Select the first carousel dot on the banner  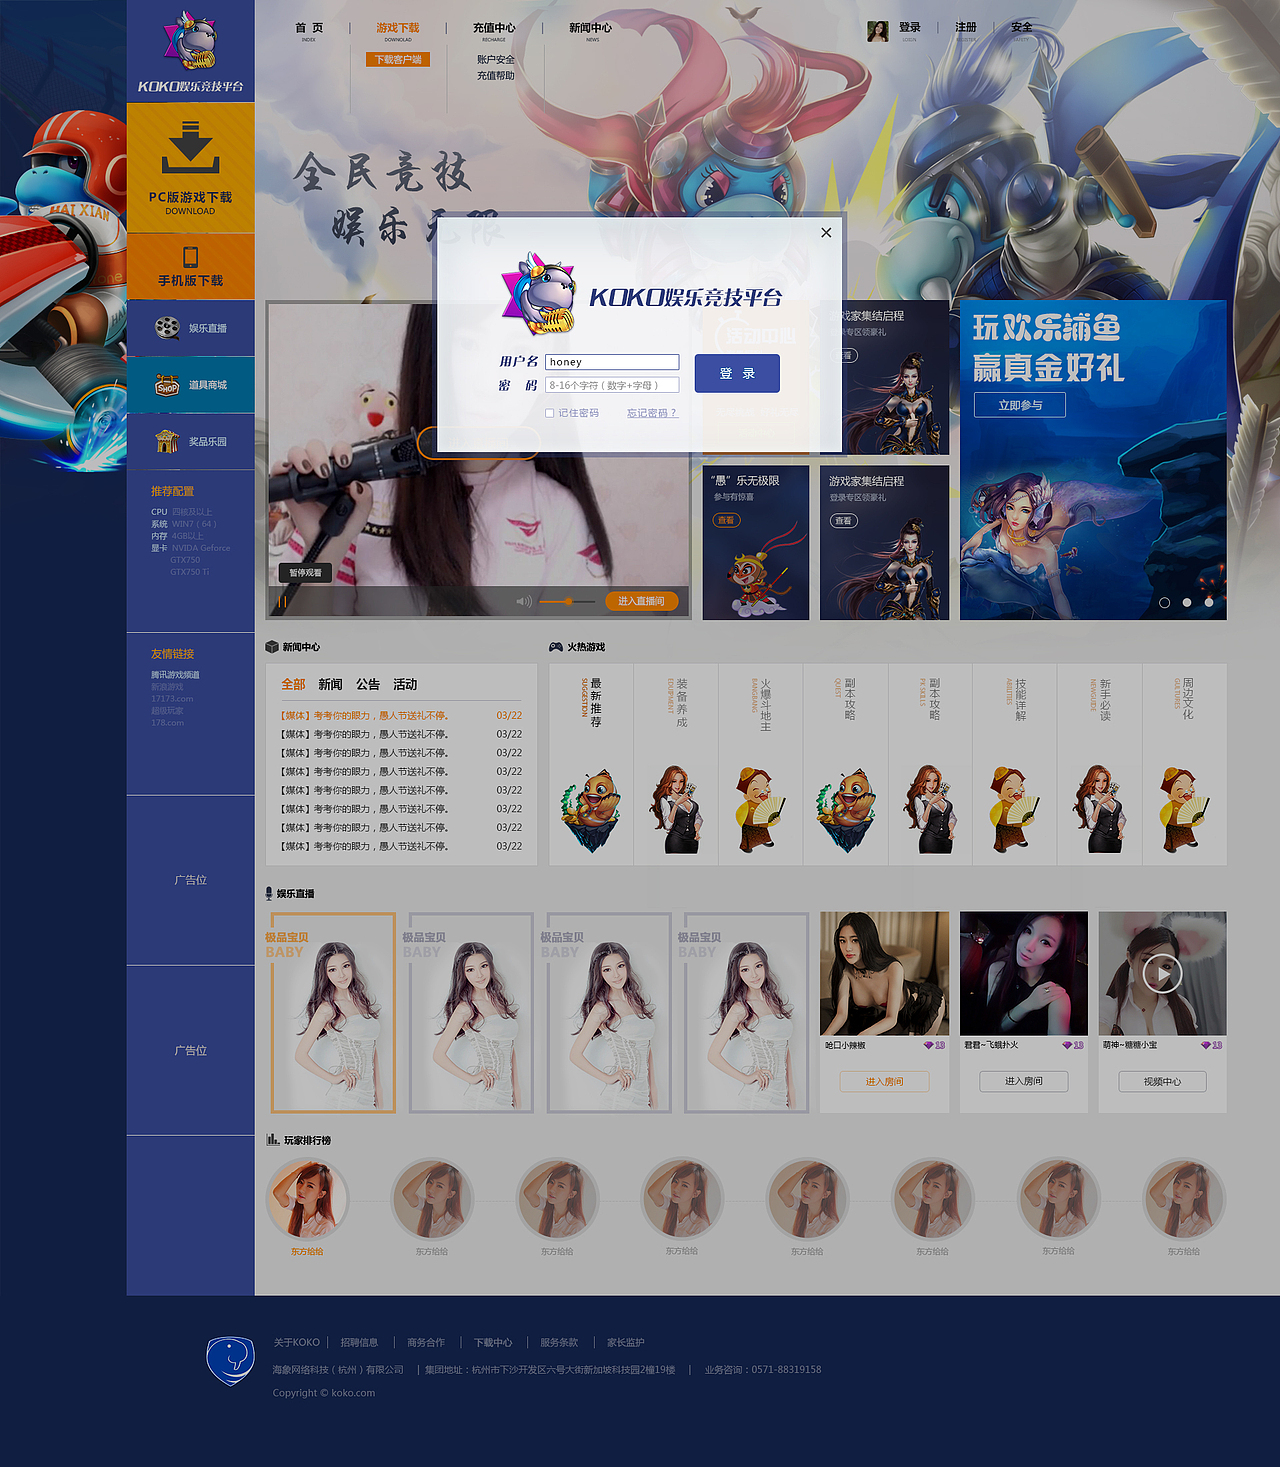[x=1164, y=602]
